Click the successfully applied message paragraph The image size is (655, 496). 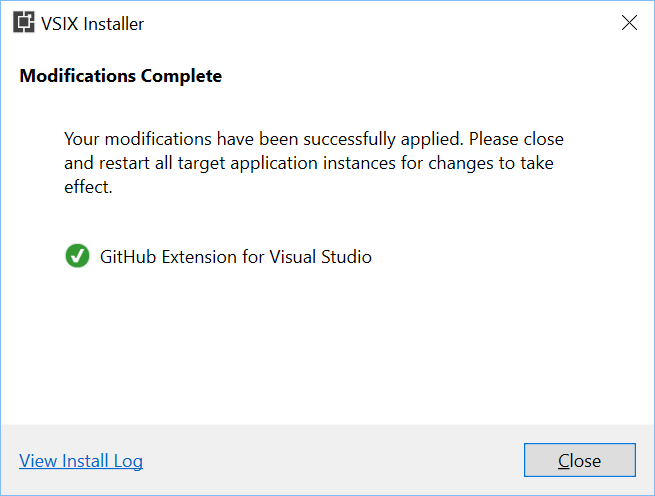pos(314,163)
